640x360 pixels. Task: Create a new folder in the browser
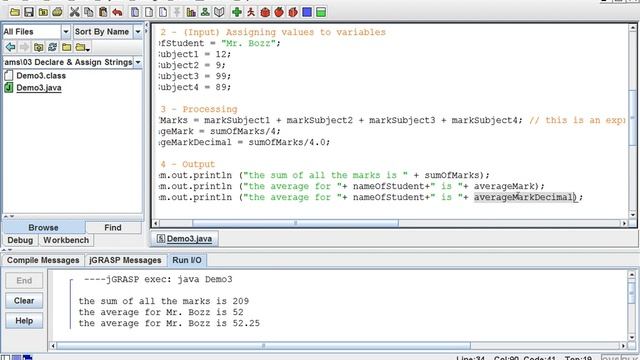[66, 47]
